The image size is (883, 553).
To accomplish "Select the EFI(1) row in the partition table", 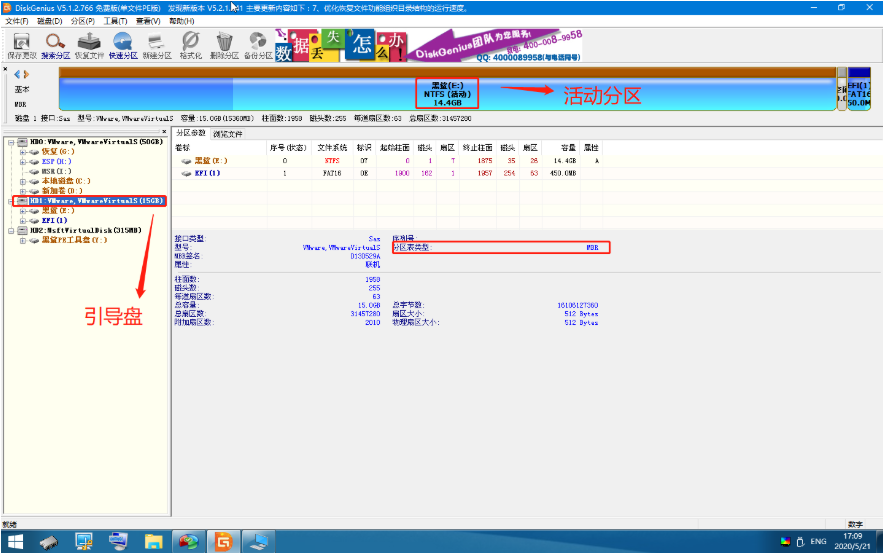I will tap(388, 173).
